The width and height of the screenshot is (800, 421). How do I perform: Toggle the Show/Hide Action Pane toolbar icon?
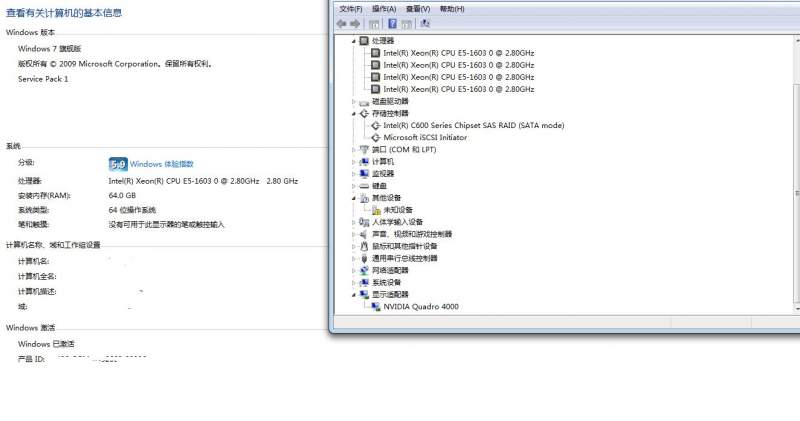(407, 24)
